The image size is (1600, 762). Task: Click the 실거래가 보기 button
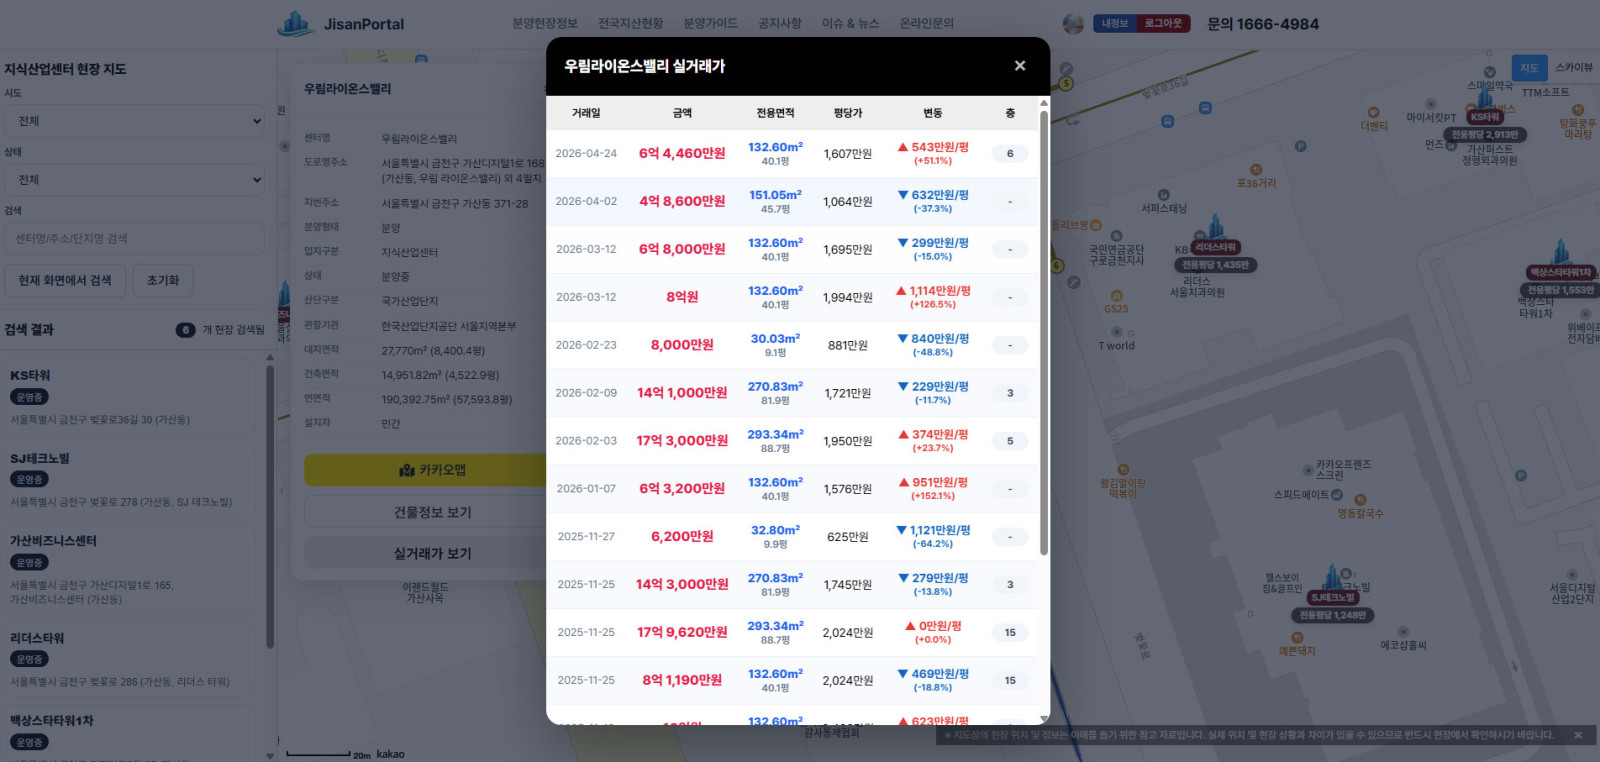click(x=432, y=553)
